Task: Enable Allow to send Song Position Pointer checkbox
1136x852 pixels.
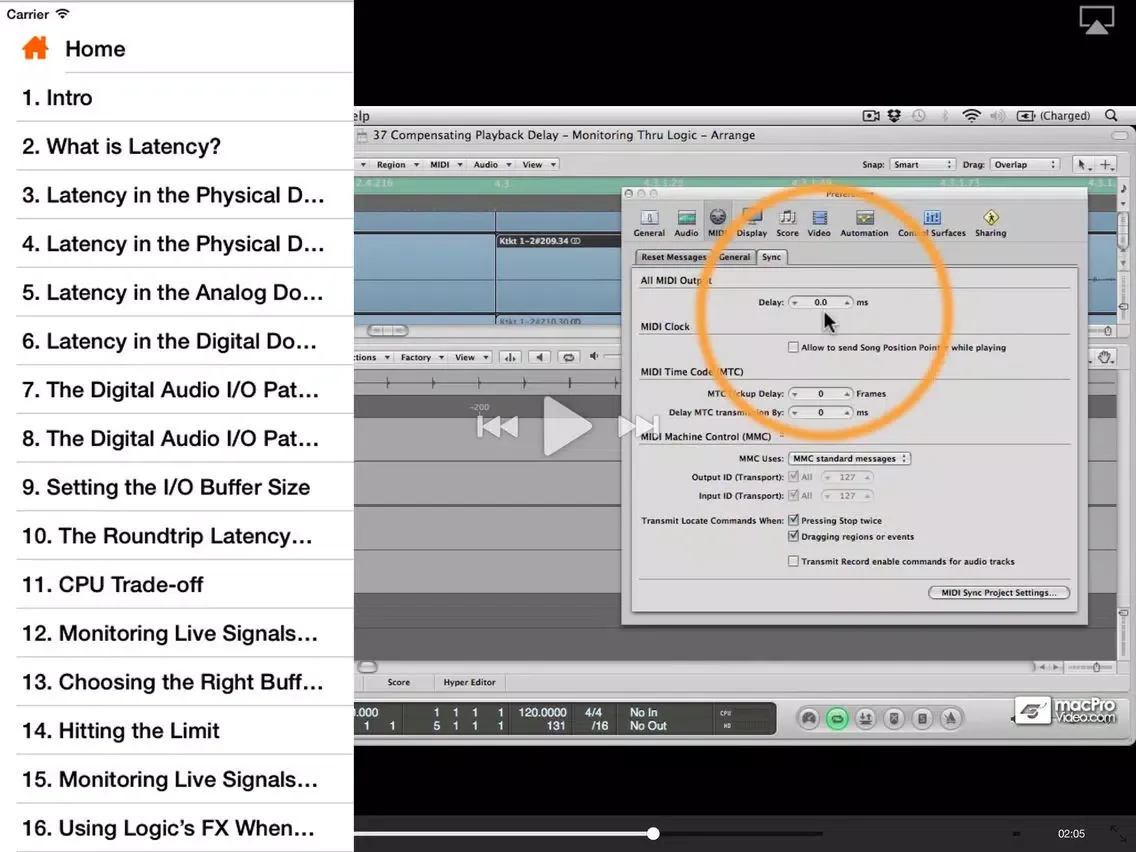Action: coord(793,347)
